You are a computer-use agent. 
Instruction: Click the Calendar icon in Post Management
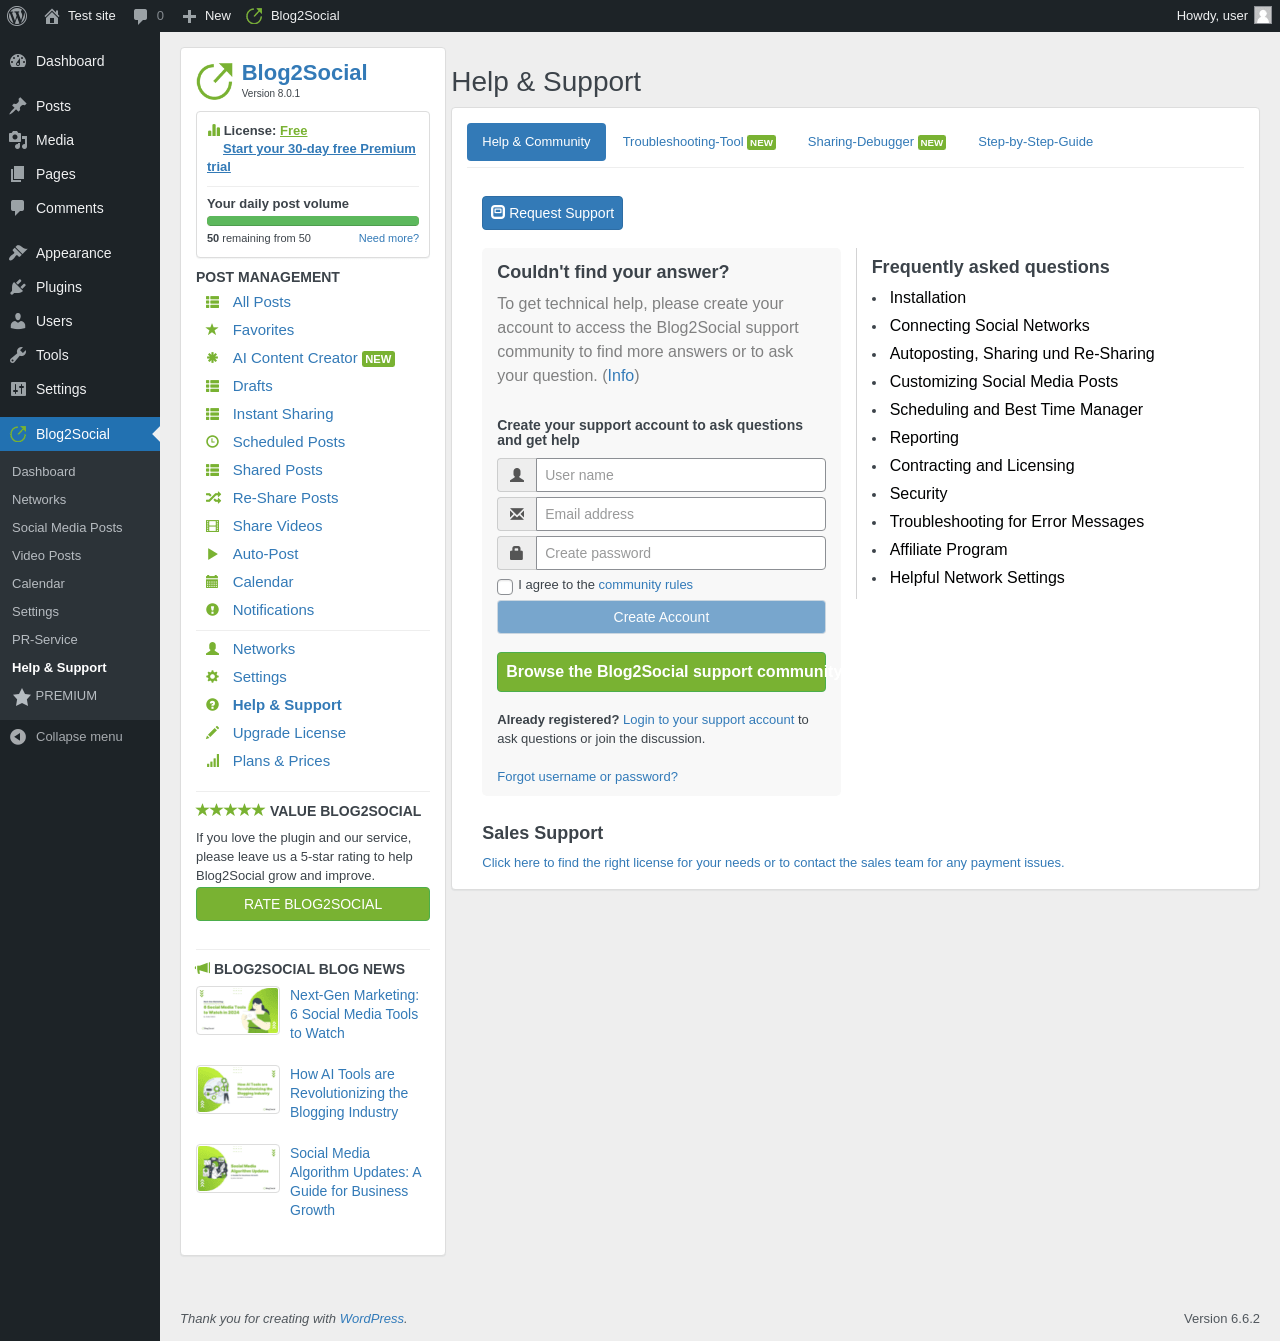(212, 582)
